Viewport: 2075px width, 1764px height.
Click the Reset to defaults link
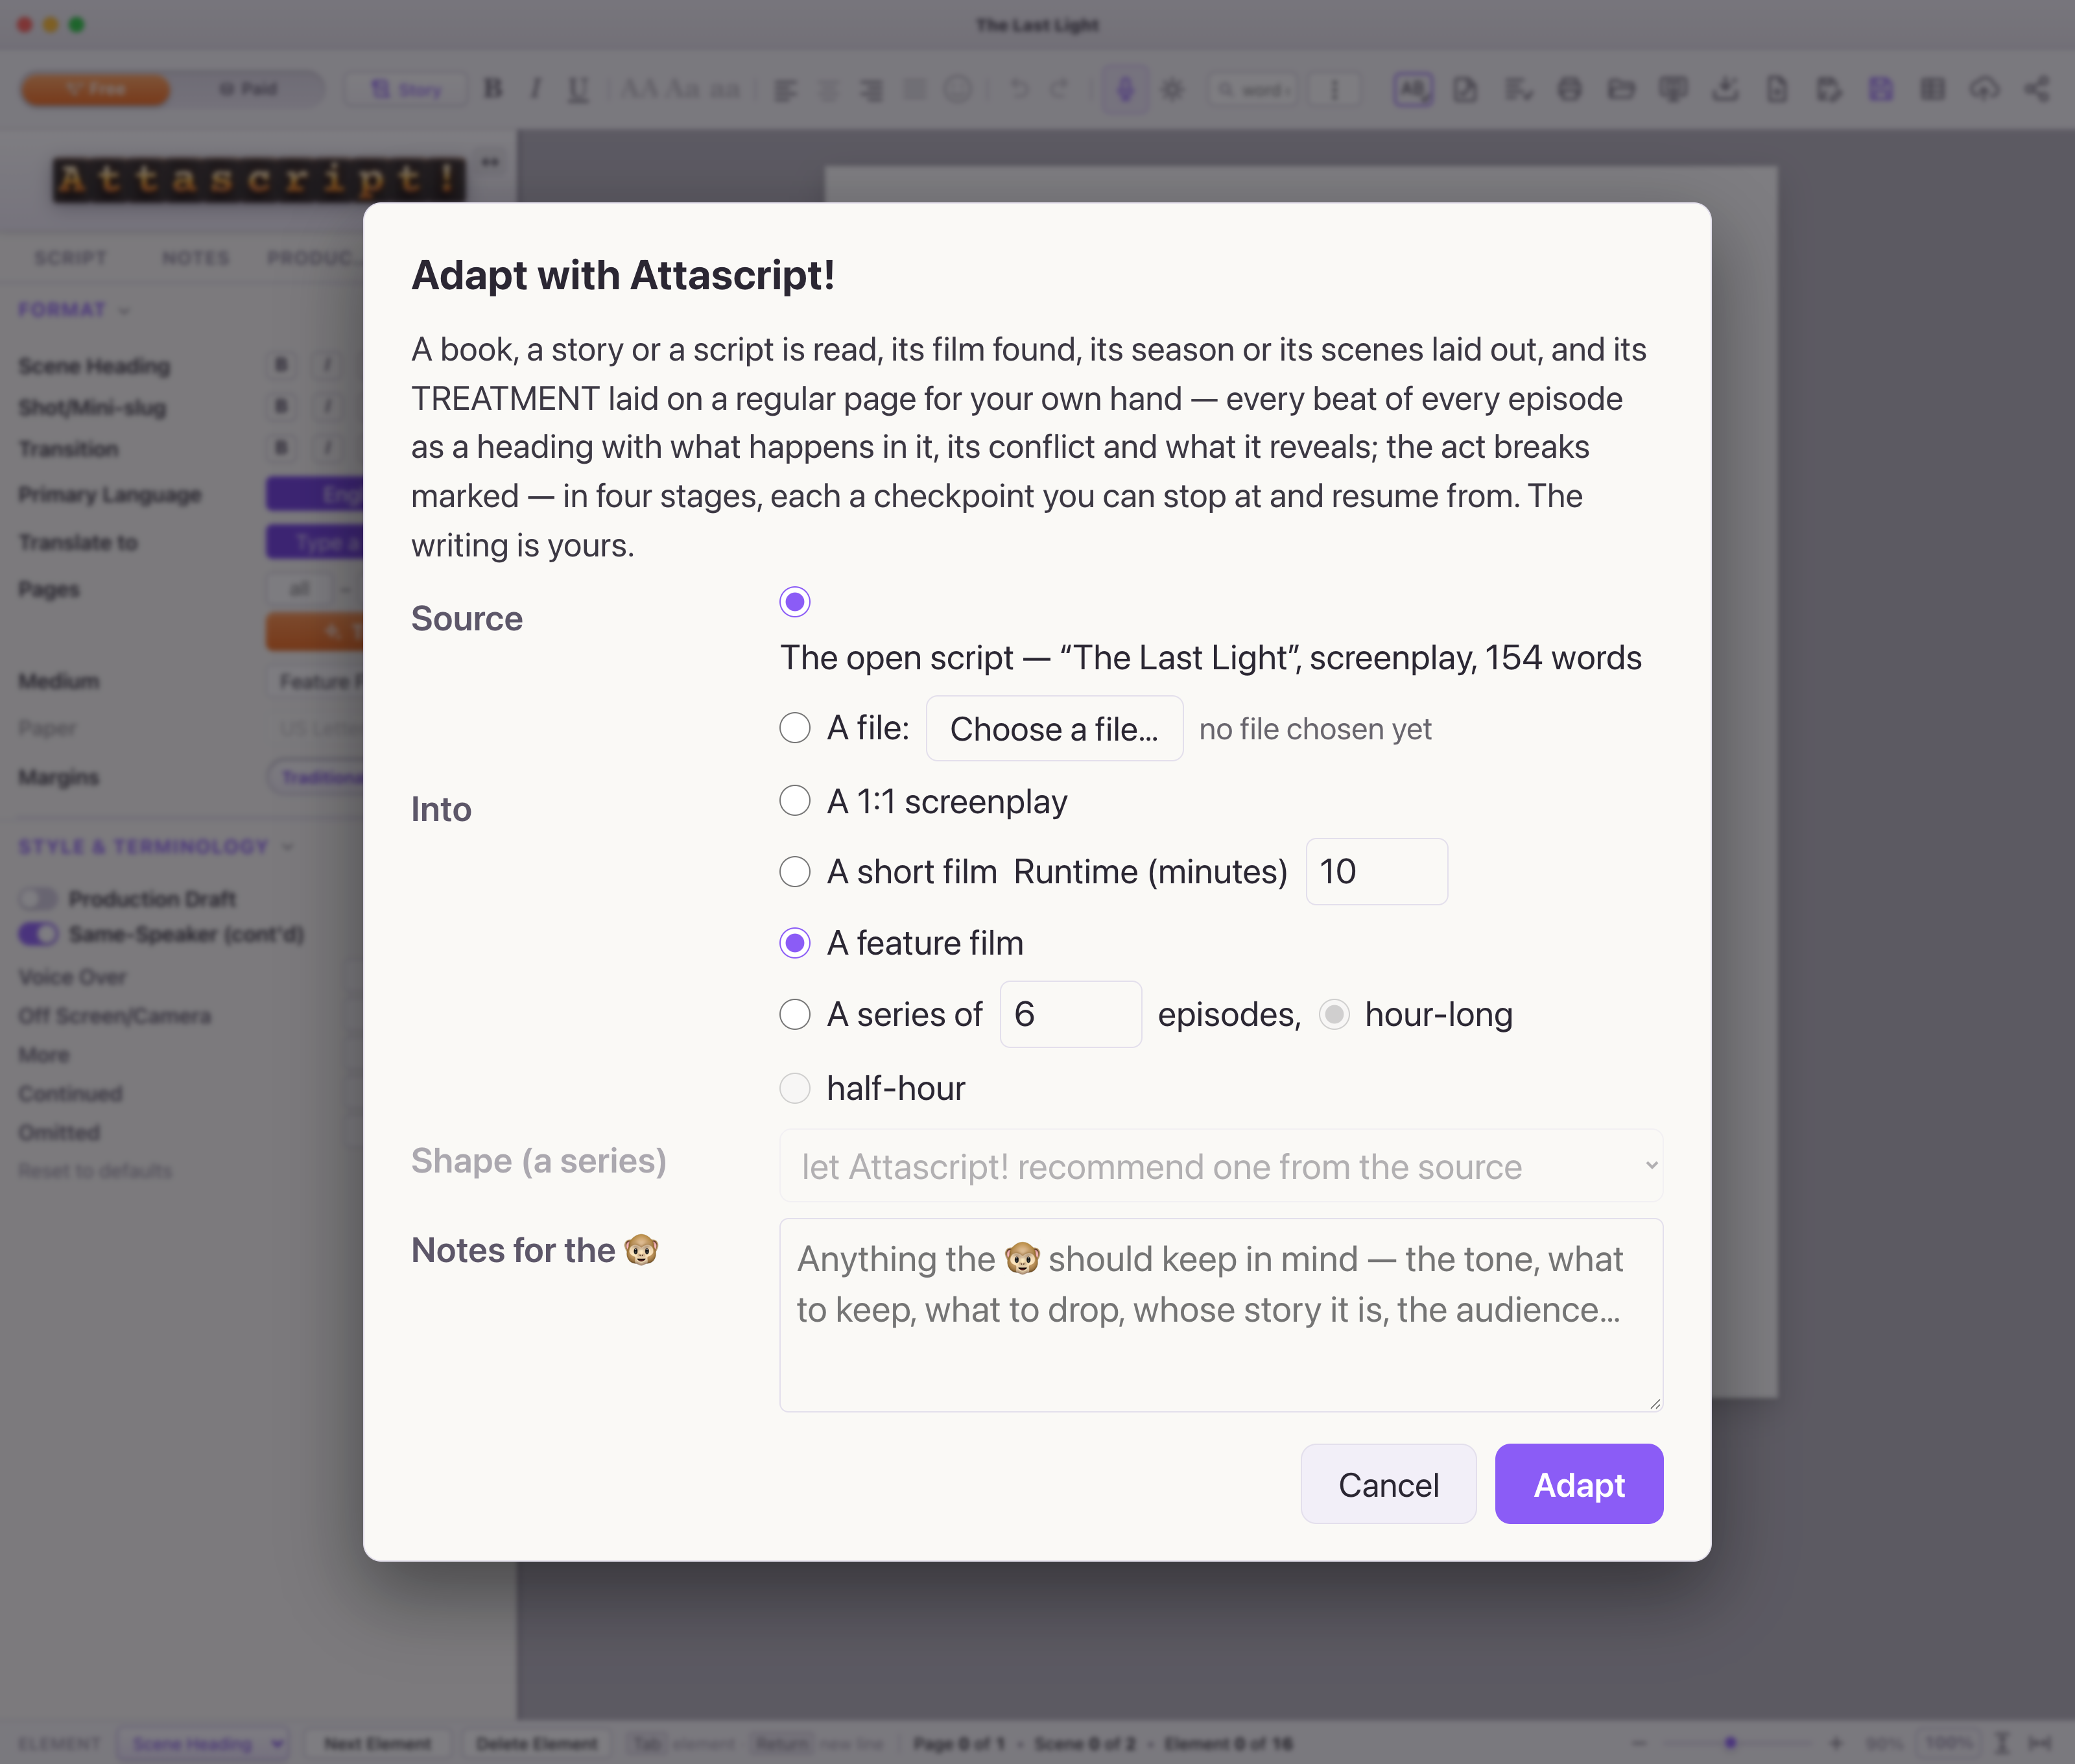pos(95,1171)
